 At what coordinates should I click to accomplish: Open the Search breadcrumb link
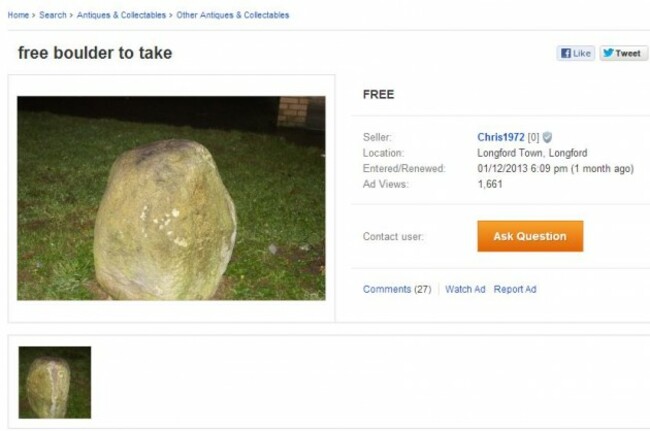click(x=53, y=15)
